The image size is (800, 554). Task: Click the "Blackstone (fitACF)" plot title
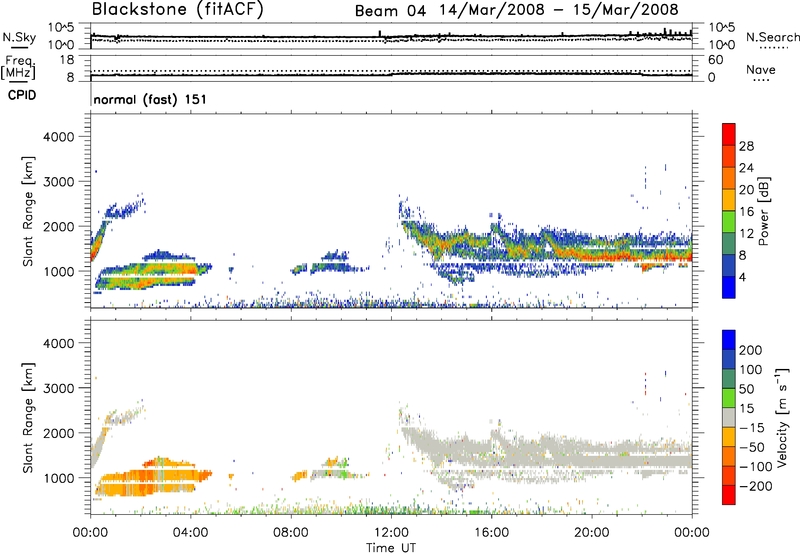pyautogui.click(x=178, y=9)
